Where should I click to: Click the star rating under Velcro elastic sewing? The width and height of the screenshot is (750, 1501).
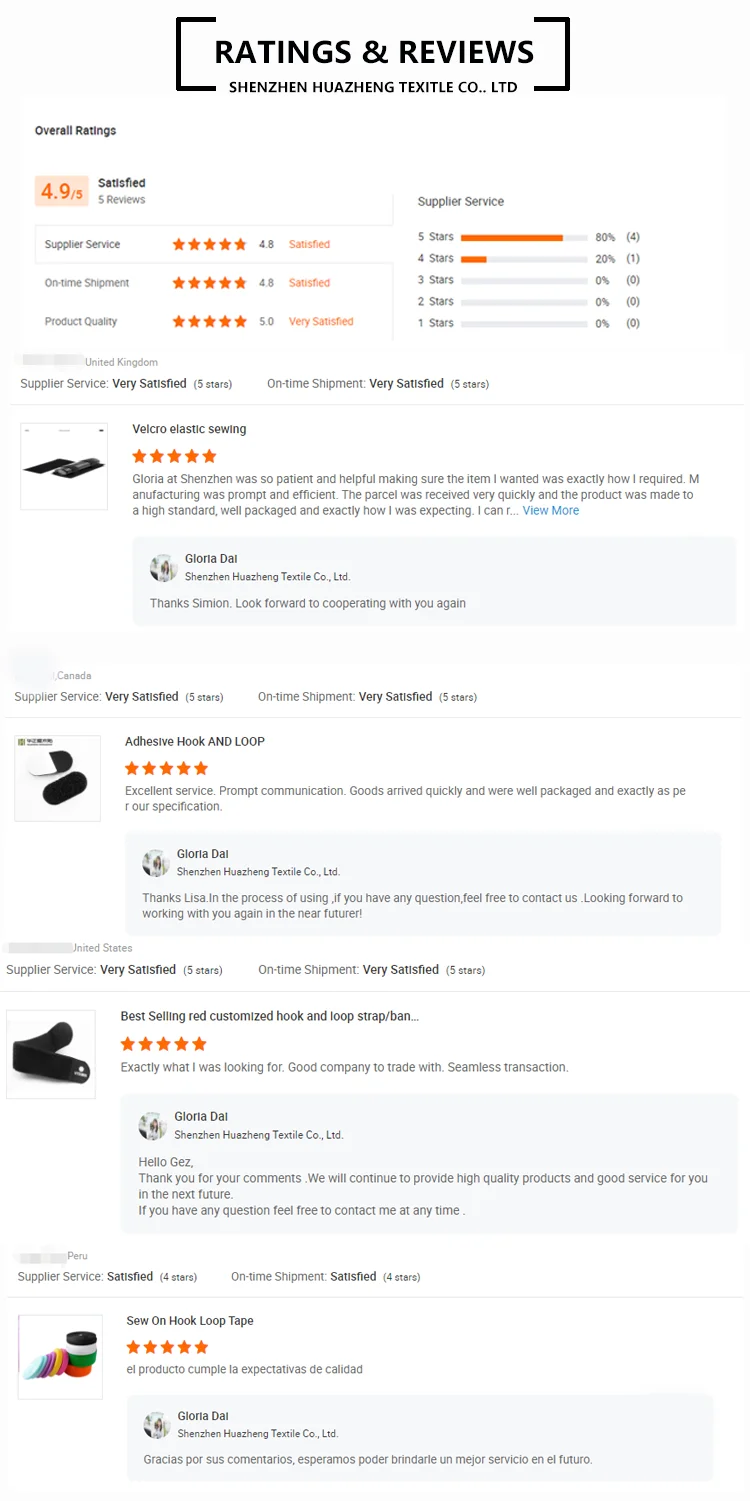pos(174,456)
